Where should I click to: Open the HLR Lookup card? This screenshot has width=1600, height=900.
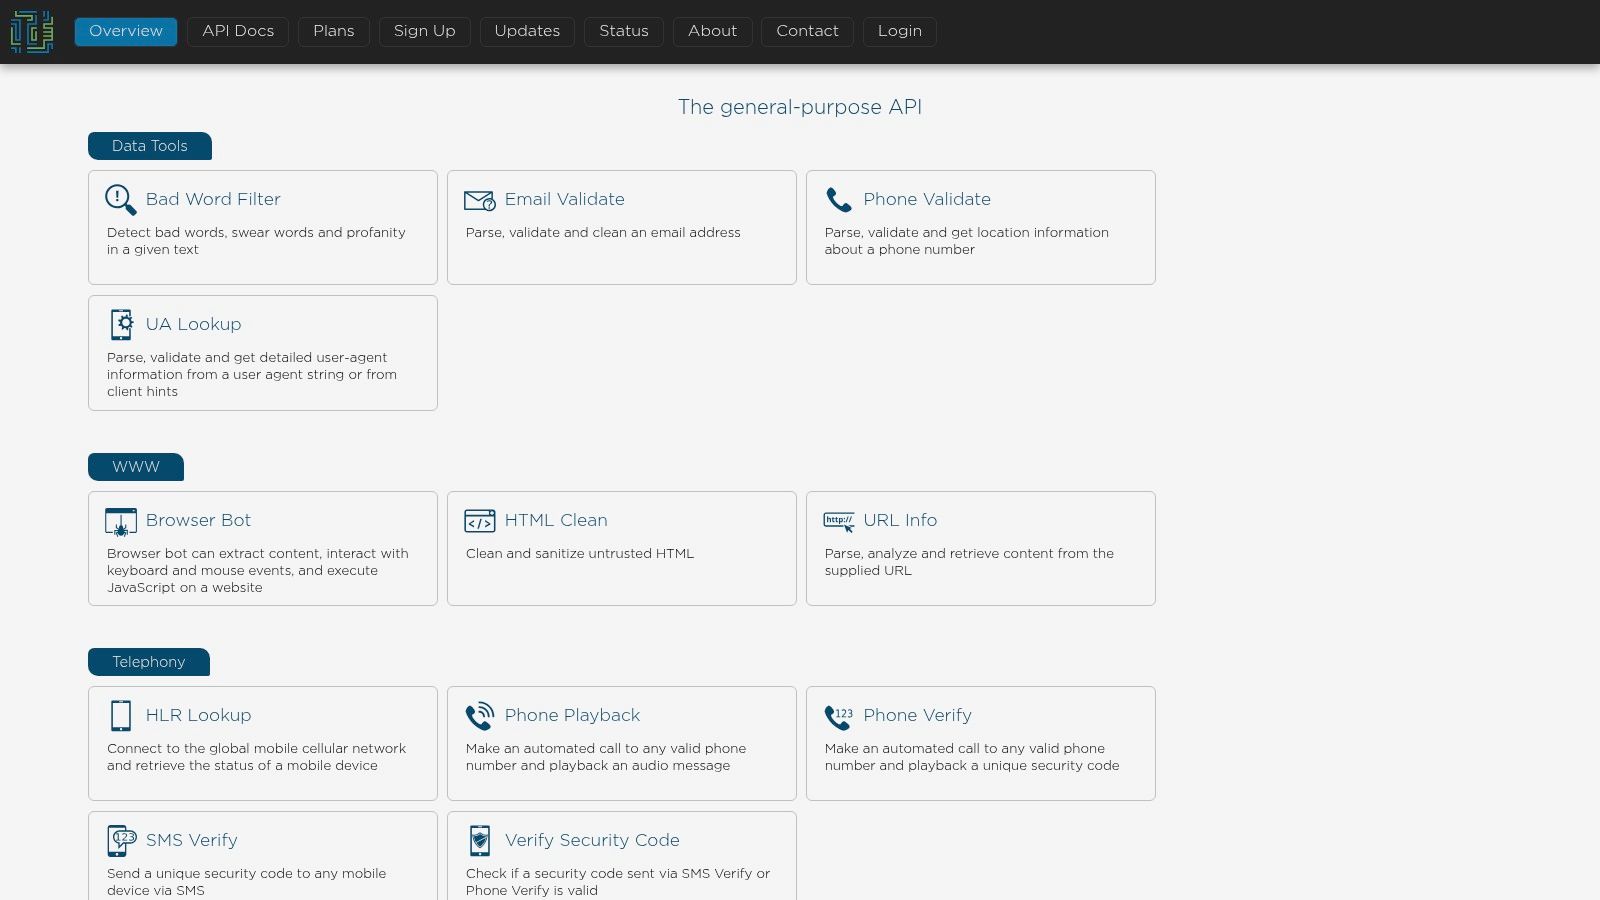(262, 742)
